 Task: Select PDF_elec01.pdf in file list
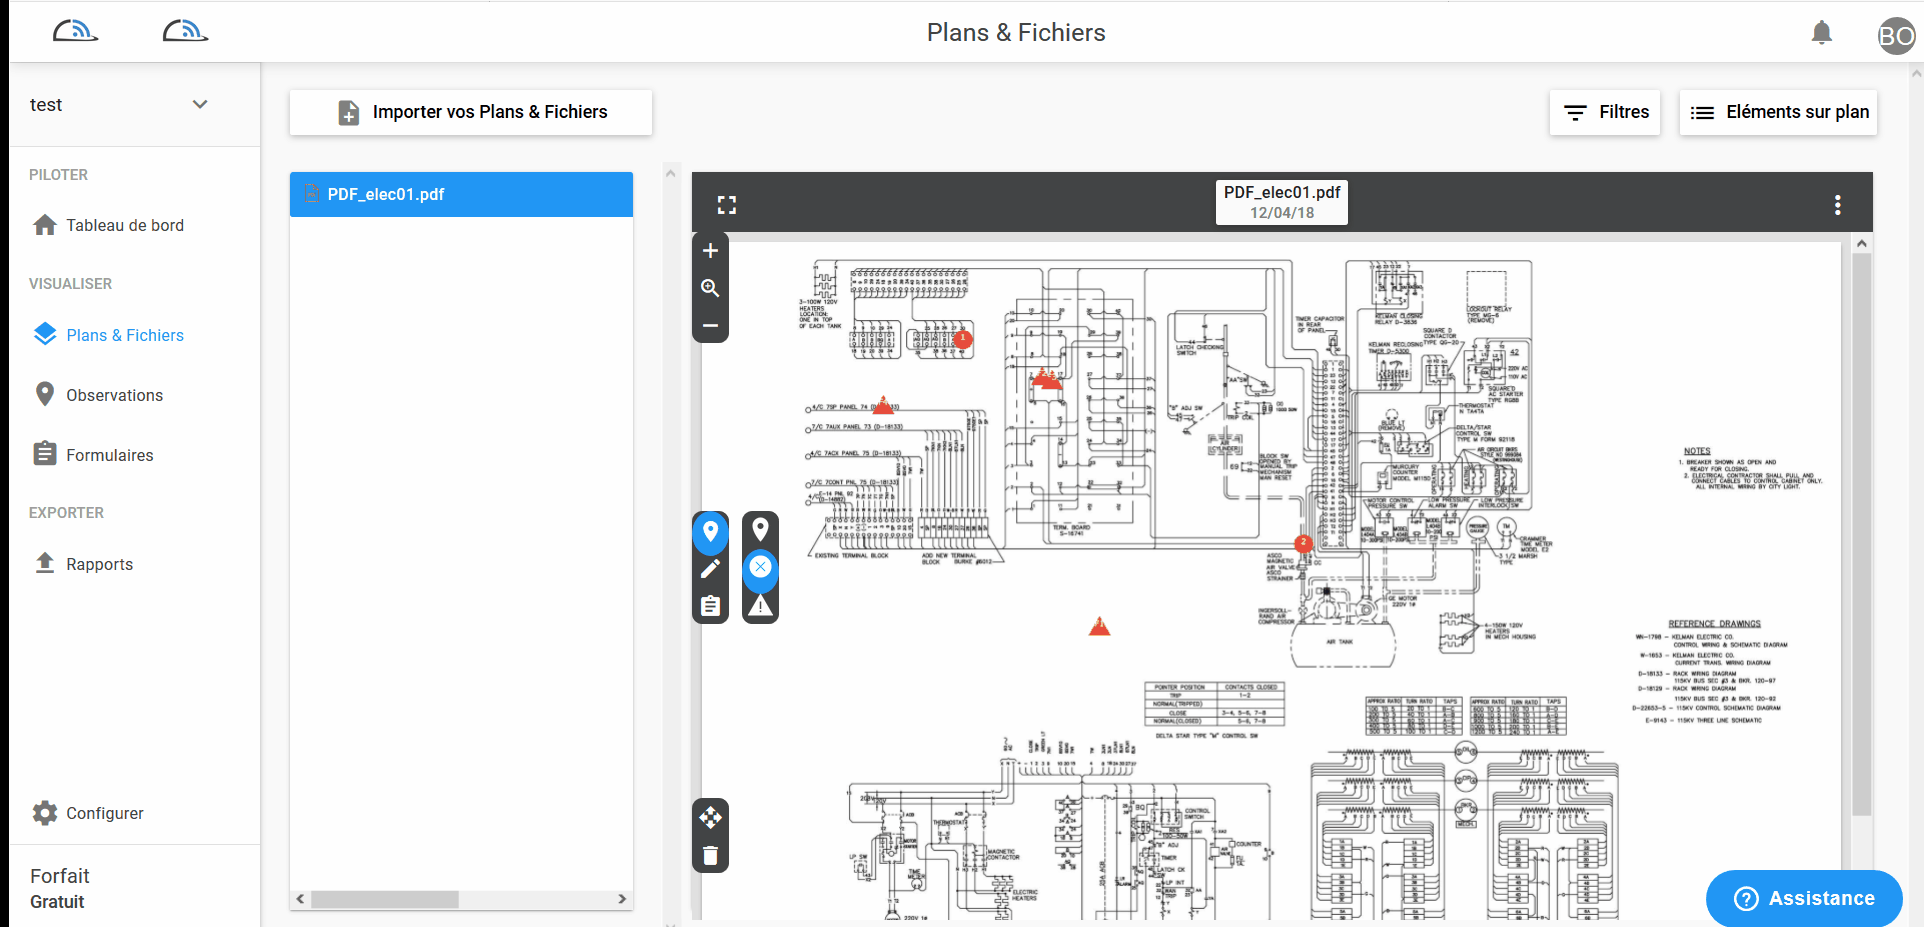point(461,194)
